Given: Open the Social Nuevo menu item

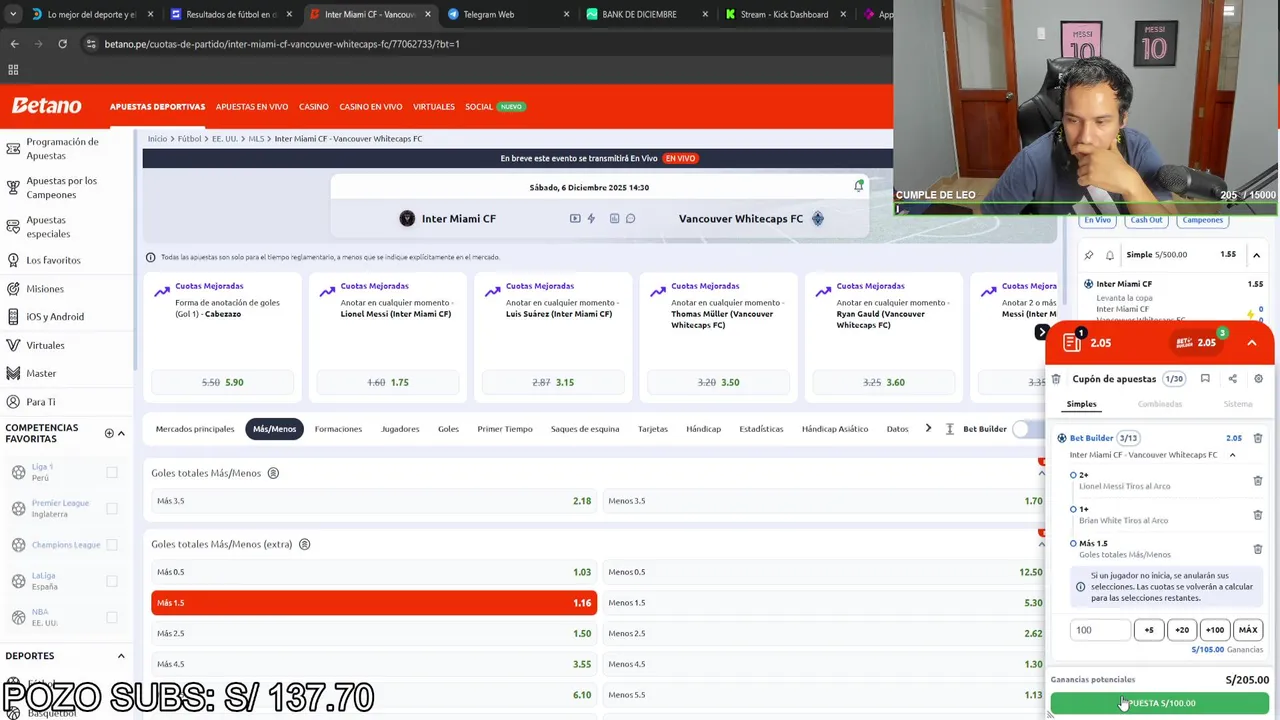Looking at the screenshot, I should 494,106.
